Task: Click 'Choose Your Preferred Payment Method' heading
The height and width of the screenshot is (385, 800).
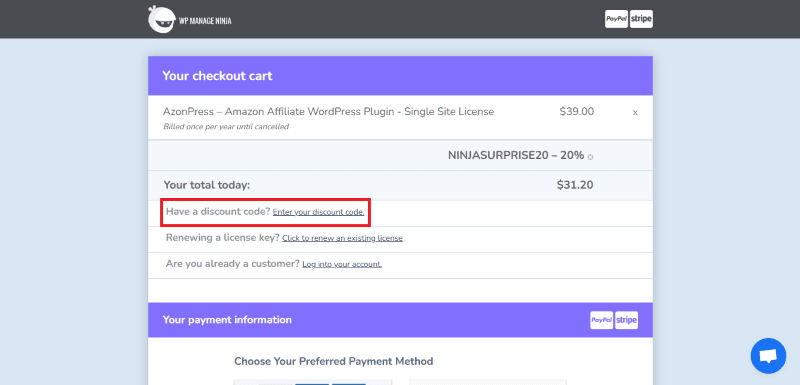Action: click(334, 362)
